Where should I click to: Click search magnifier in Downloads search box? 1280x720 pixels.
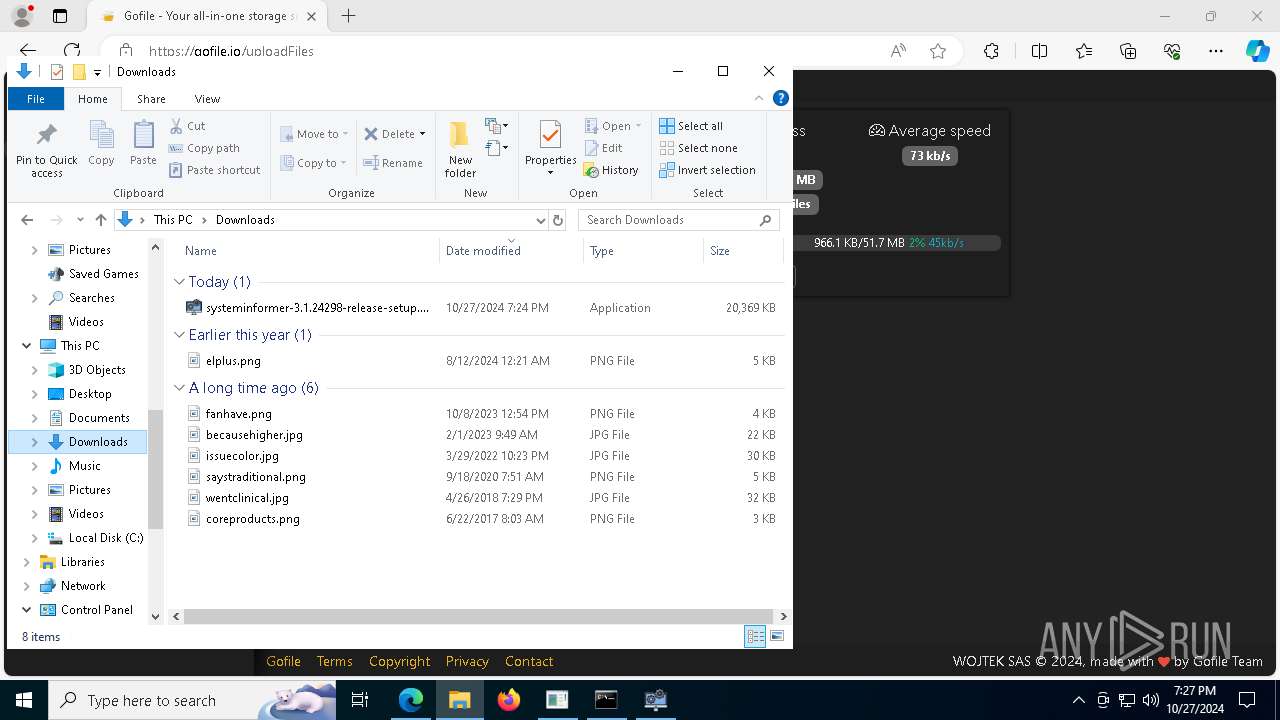tap(766, 220)
